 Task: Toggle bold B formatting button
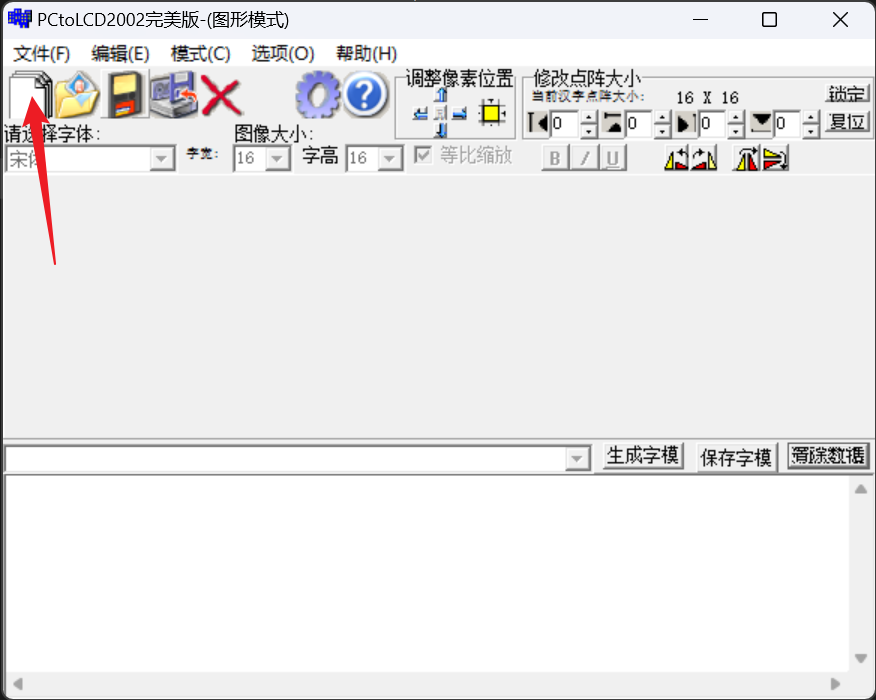555,158
